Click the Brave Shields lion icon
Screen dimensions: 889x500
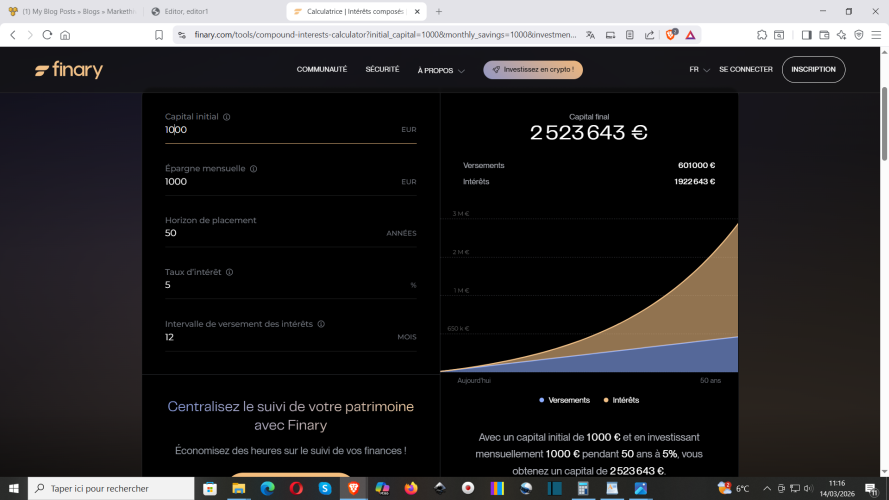671,34
